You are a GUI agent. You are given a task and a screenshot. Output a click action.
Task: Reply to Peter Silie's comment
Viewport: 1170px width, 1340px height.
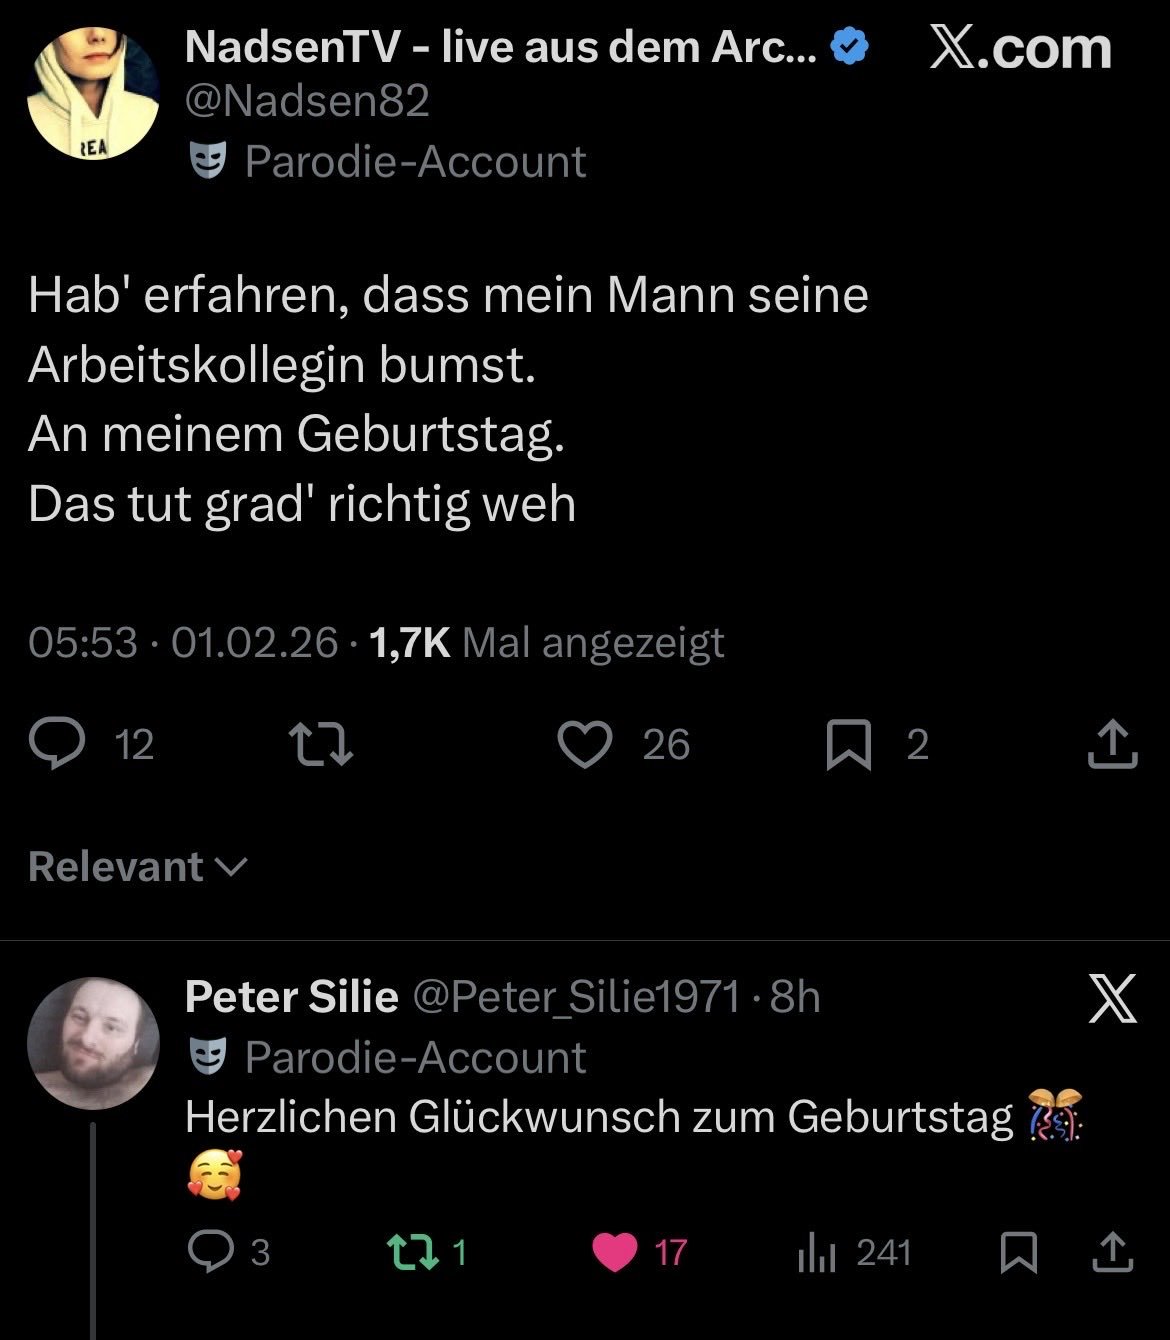pos(210,1252)
